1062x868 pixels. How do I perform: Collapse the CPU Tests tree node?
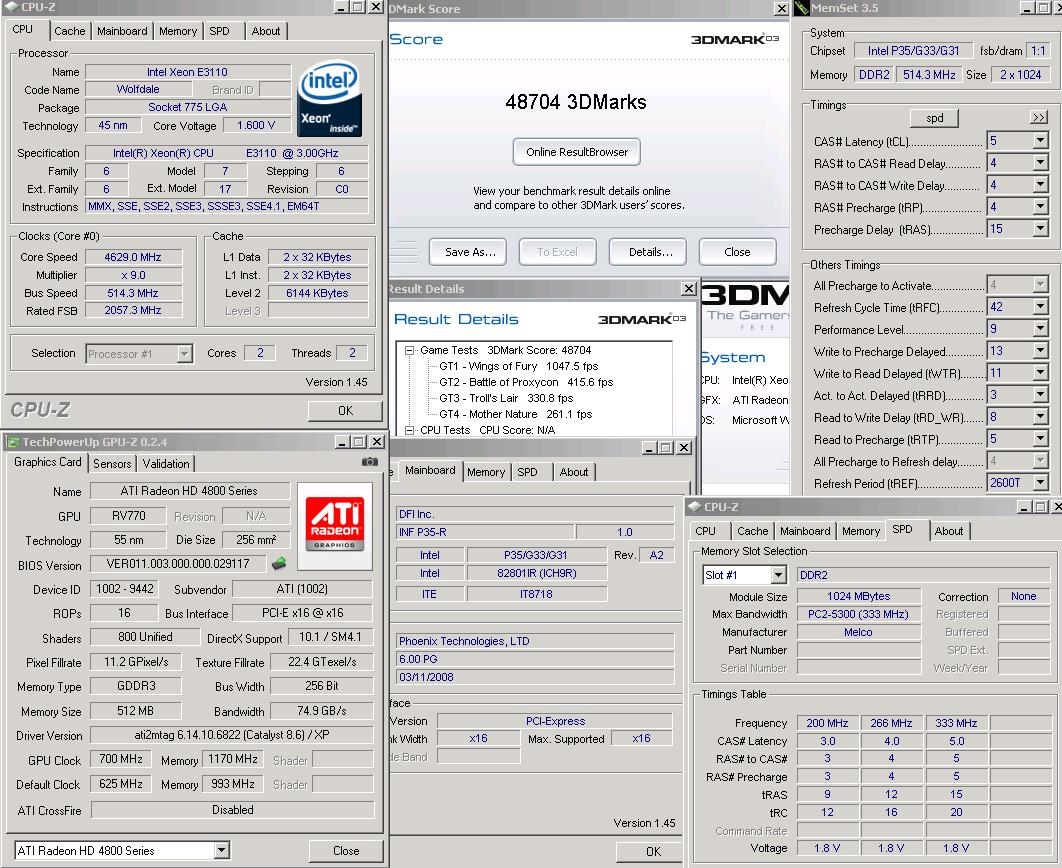coord(409,430)
